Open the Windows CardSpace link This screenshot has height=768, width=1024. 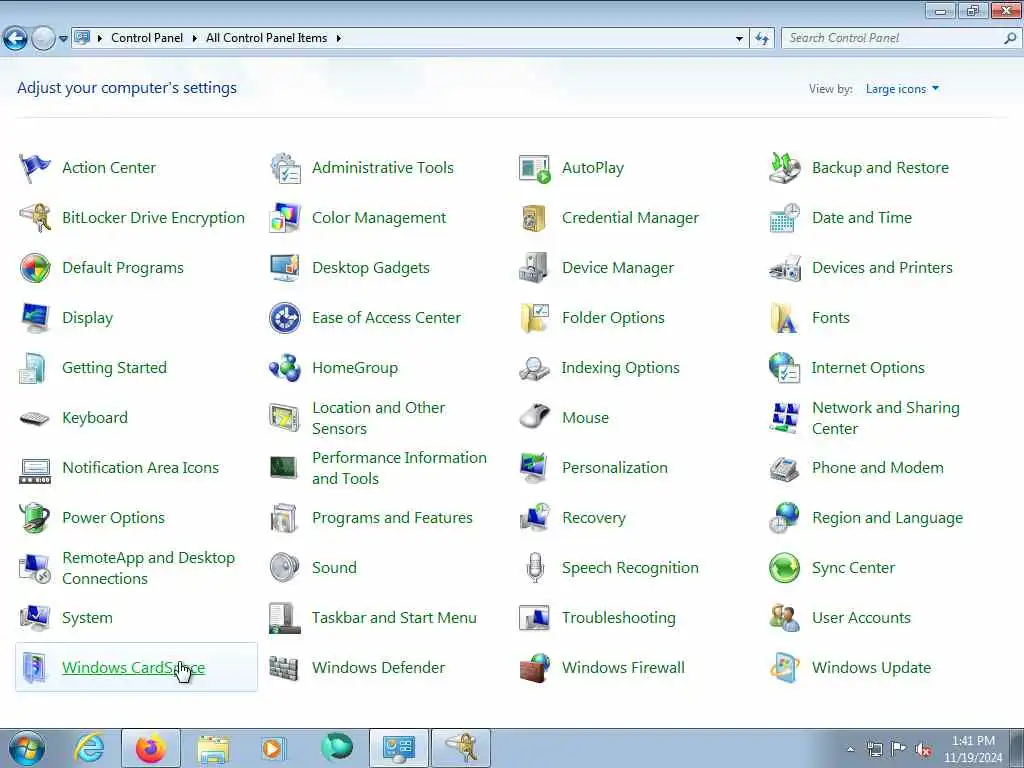(133, 668)
